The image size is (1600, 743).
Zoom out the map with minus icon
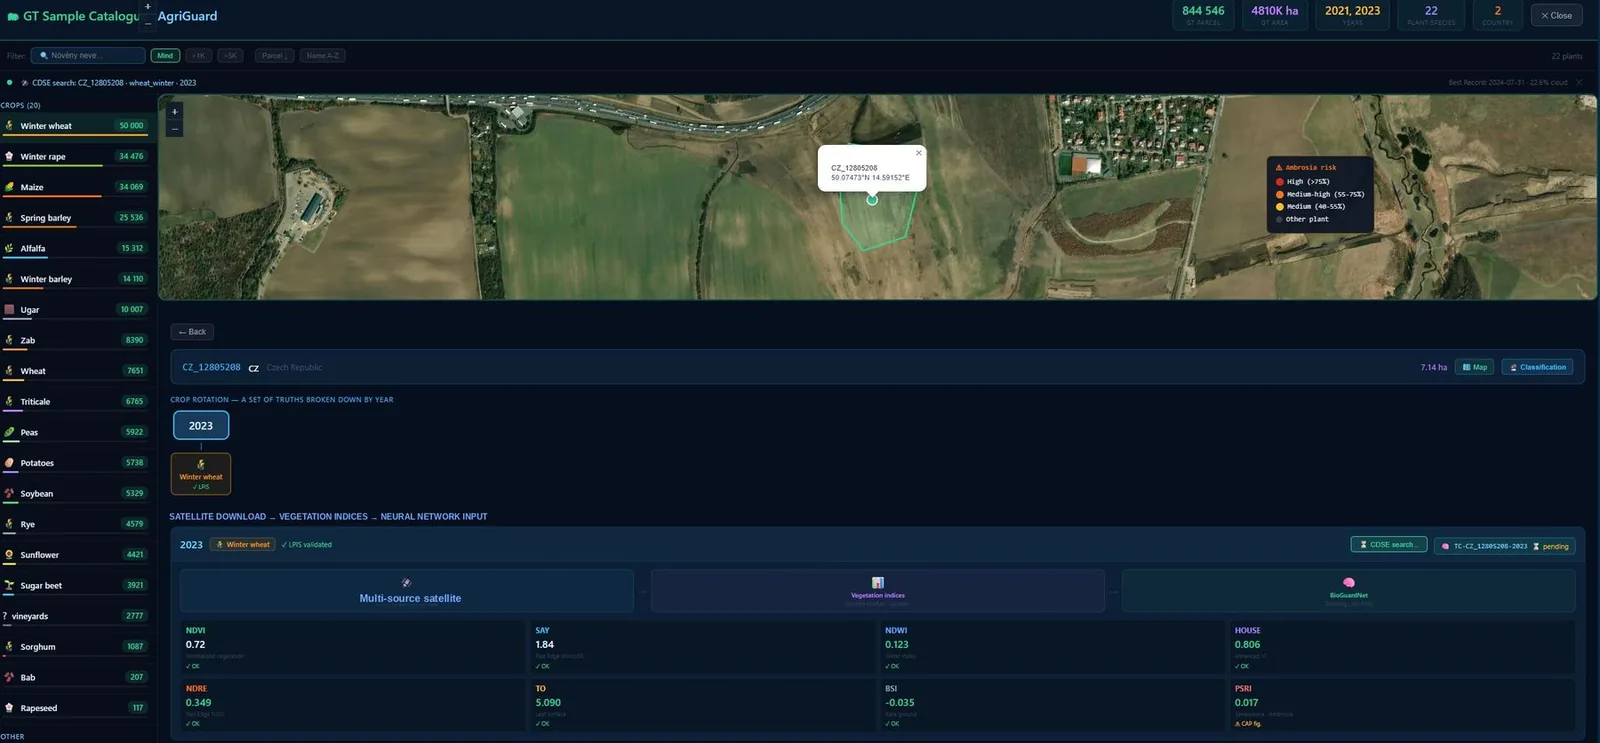tap(175, 129)
